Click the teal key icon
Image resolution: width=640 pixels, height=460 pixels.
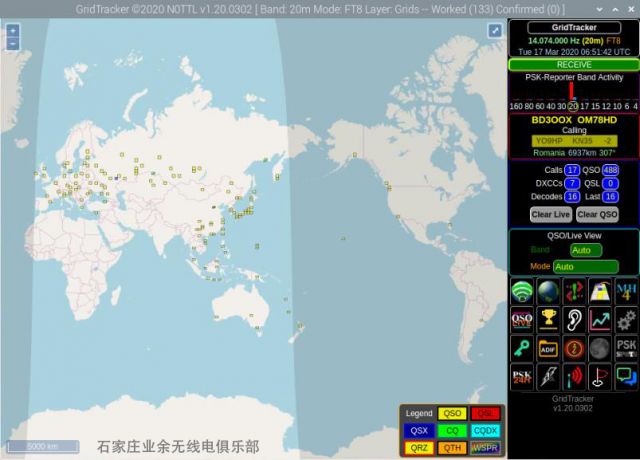coord(522,349)
